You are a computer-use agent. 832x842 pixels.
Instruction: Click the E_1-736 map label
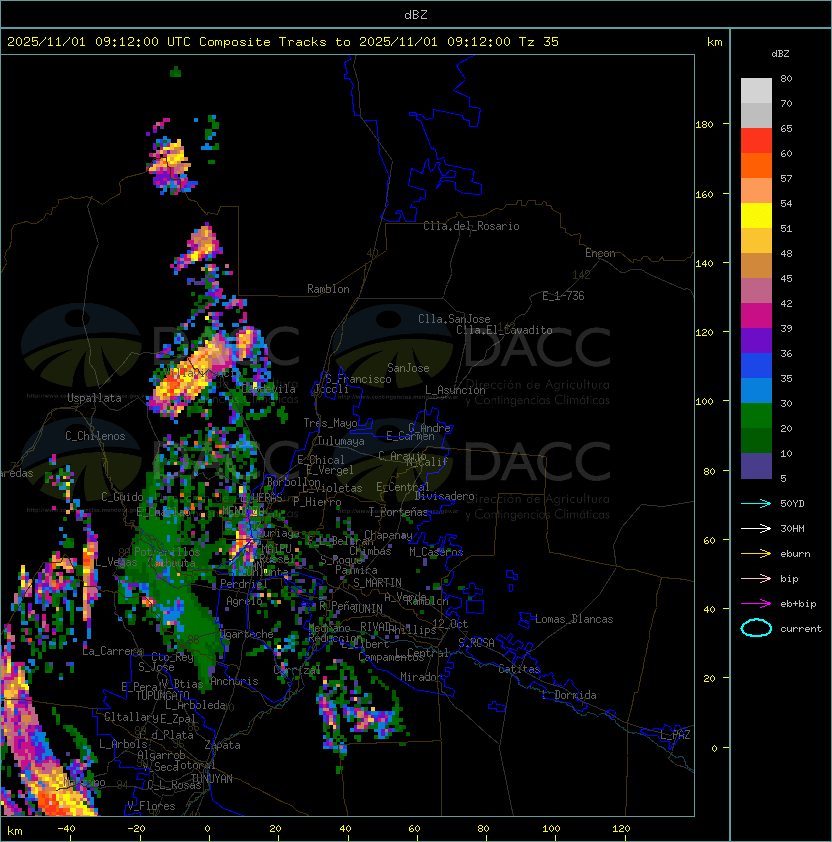563,296
